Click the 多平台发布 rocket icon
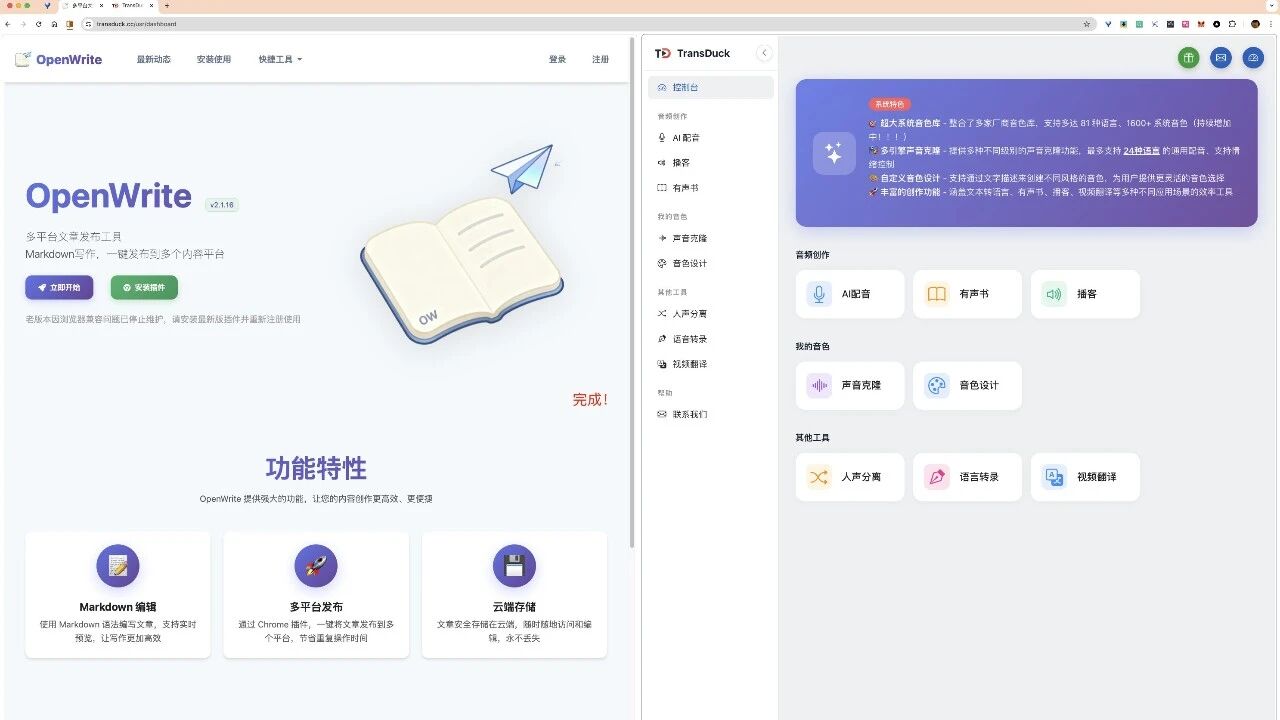The image size is (1280, 720). pos(316,566)
